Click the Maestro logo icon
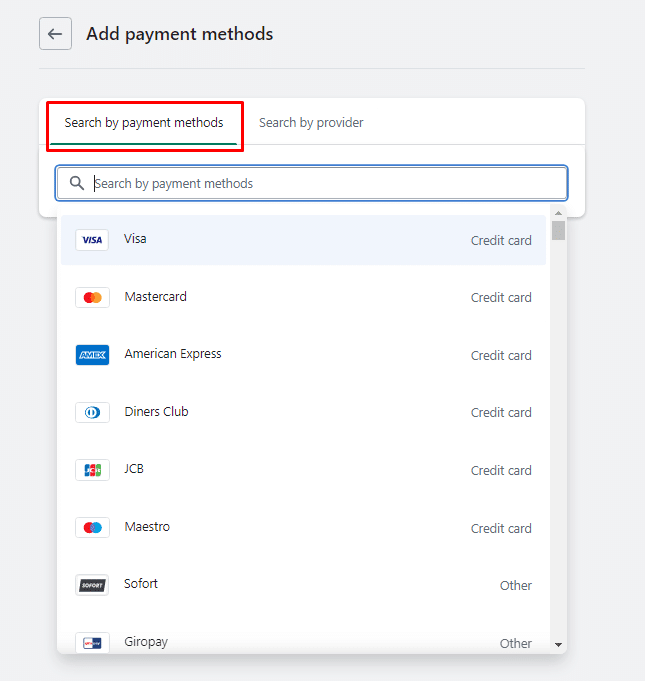Image resolution: width=645 pixels, height=681 pixels. coord(92,528)
